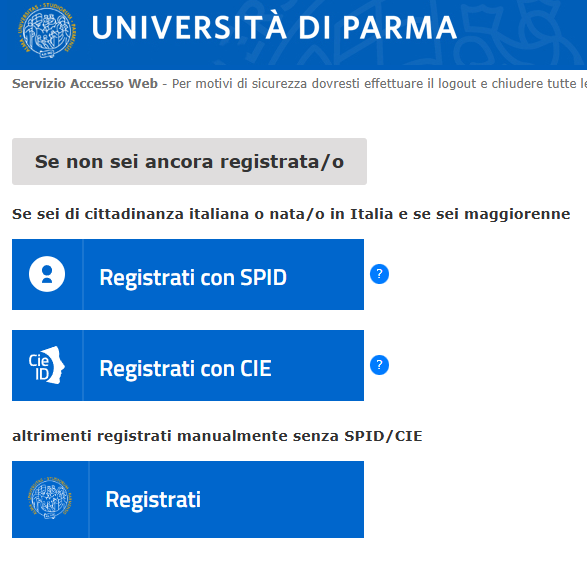Viewport: 587px width, 574px height.
Task: Select the 'Registrati con SPID' label
Action: tap(193, 277)
